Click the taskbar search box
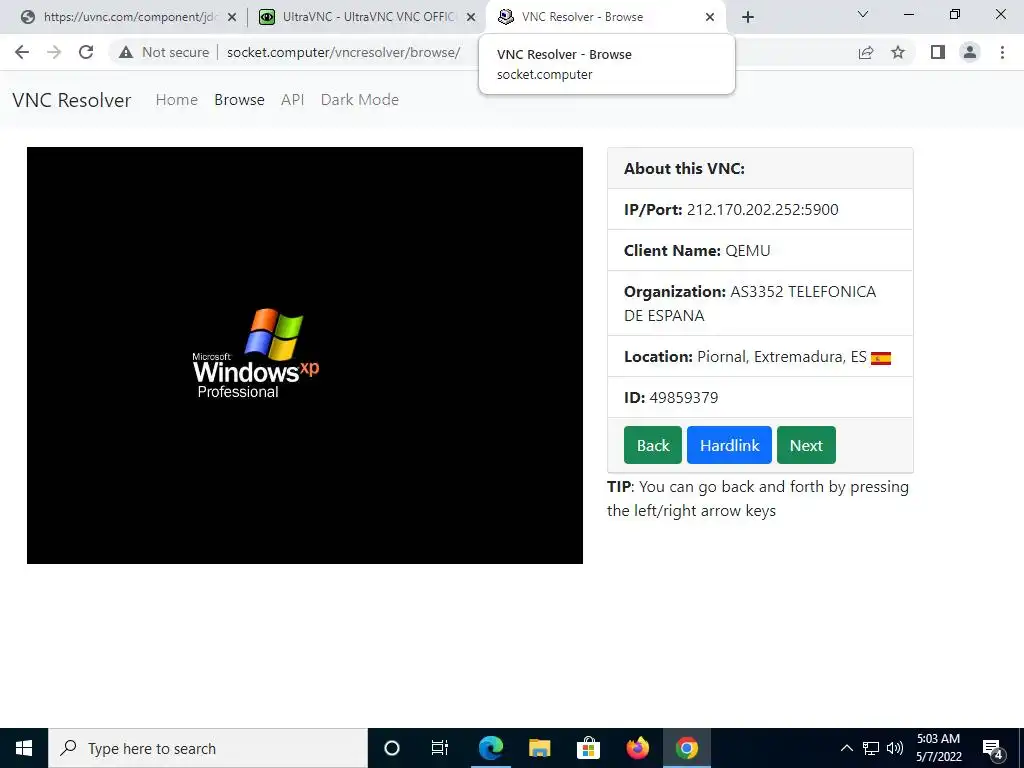The height and width of the screenshot is (768, 1024). [x=208, y=748]
